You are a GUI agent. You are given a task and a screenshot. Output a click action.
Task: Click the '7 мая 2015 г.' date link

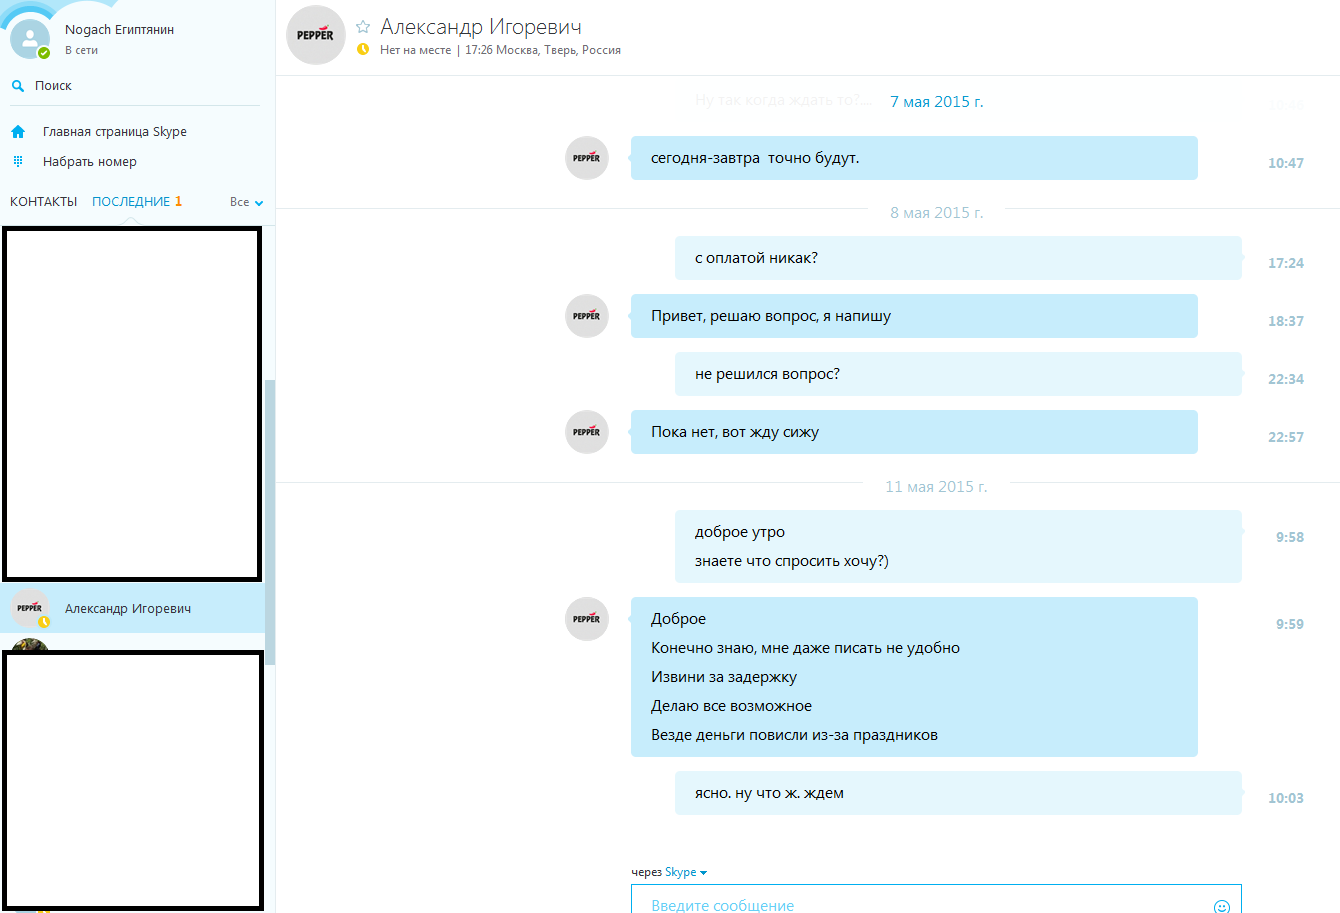(x=937, y=102)
